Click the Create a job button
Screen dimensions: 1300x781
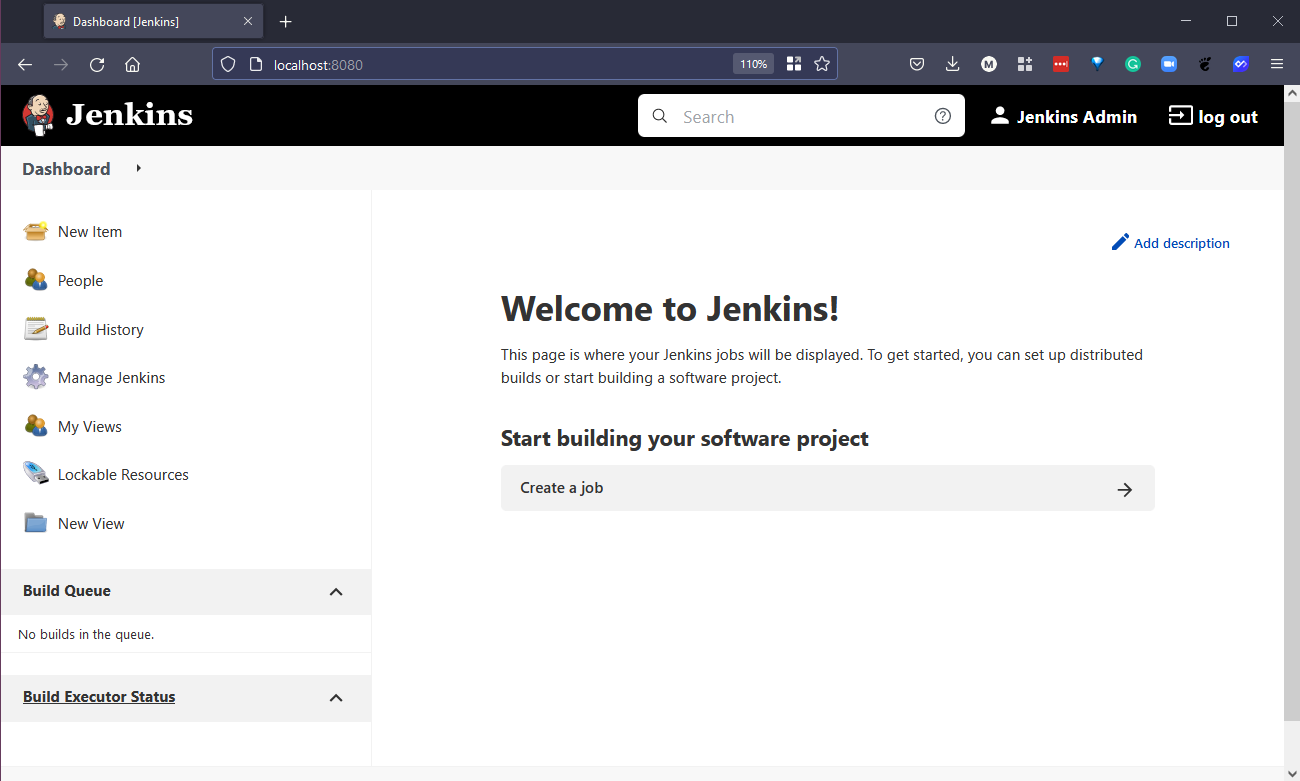click(x=827, y=488)
